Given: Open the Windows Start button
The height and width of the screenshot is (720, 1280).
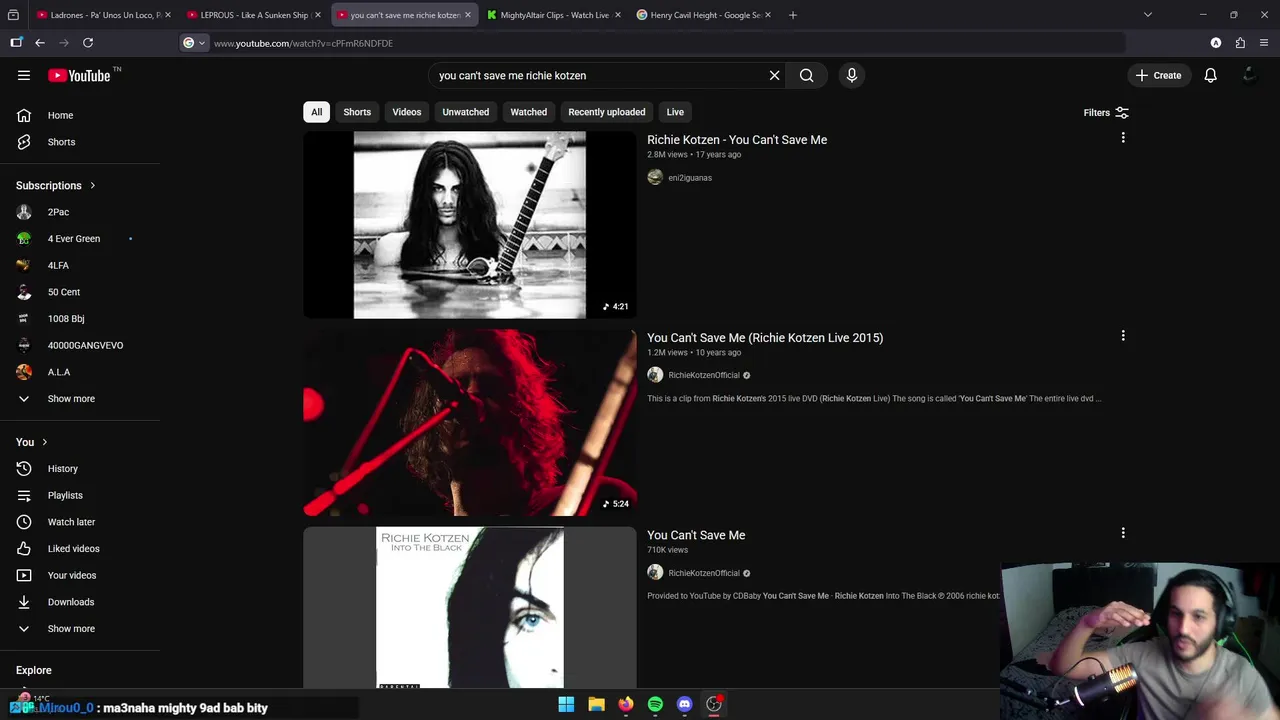Looking at the screenshot, I should pos(566,704).
